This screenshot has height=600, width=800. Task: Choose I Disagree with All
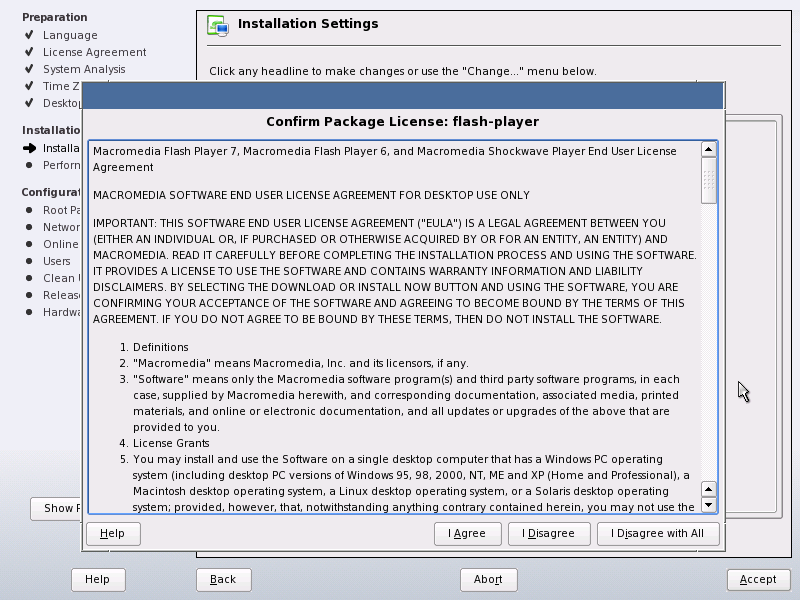click(x=658, y=534)
